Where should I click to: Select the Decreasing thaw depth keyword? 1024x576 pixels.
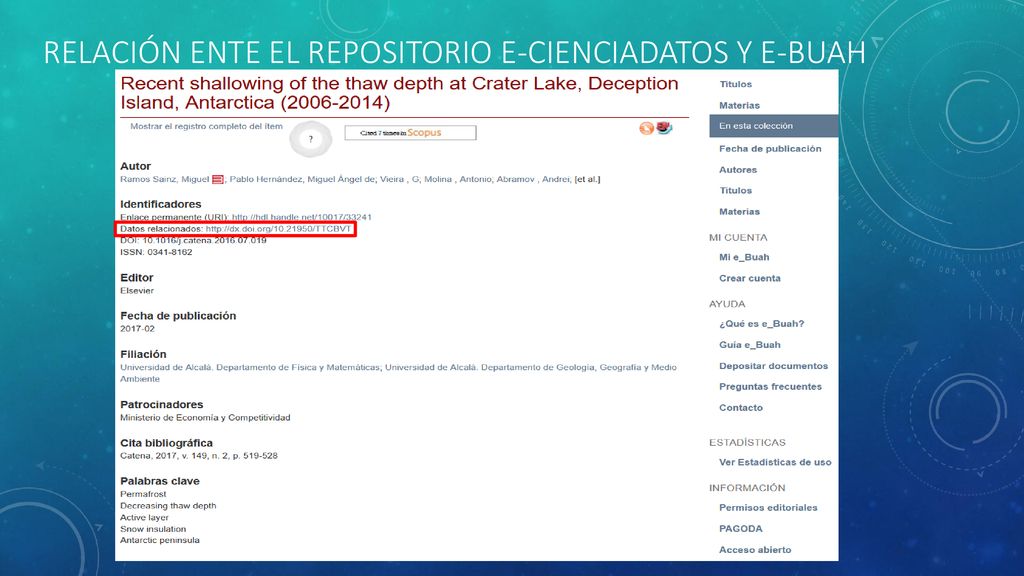(x=168, y=505)
